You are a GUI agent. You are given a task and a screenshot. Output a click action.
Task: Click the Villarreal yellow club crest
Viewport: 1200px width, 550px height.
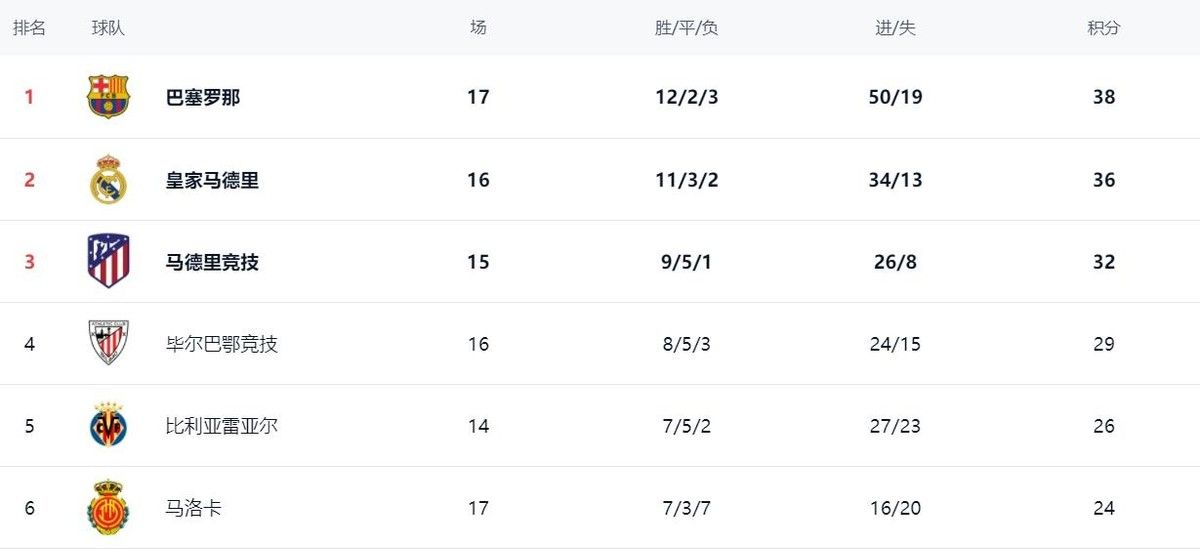pos(108,425)
